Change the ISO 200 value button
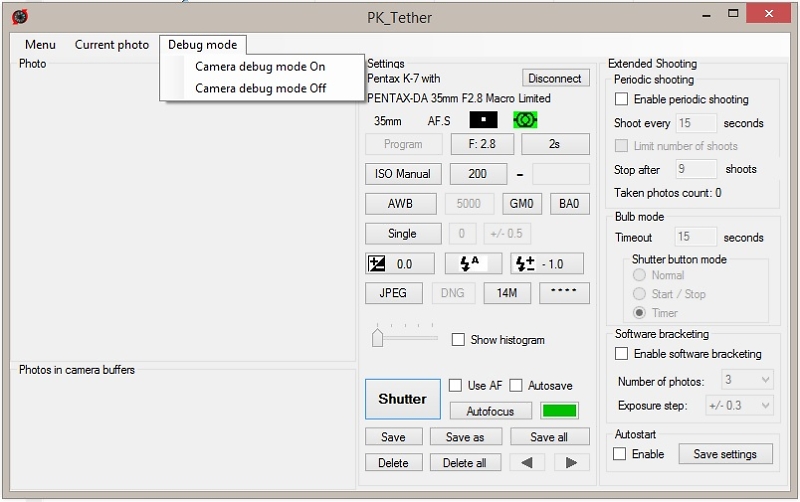This screenshot has width=800, height=502. pyautogui.click(x=478, y=174)
